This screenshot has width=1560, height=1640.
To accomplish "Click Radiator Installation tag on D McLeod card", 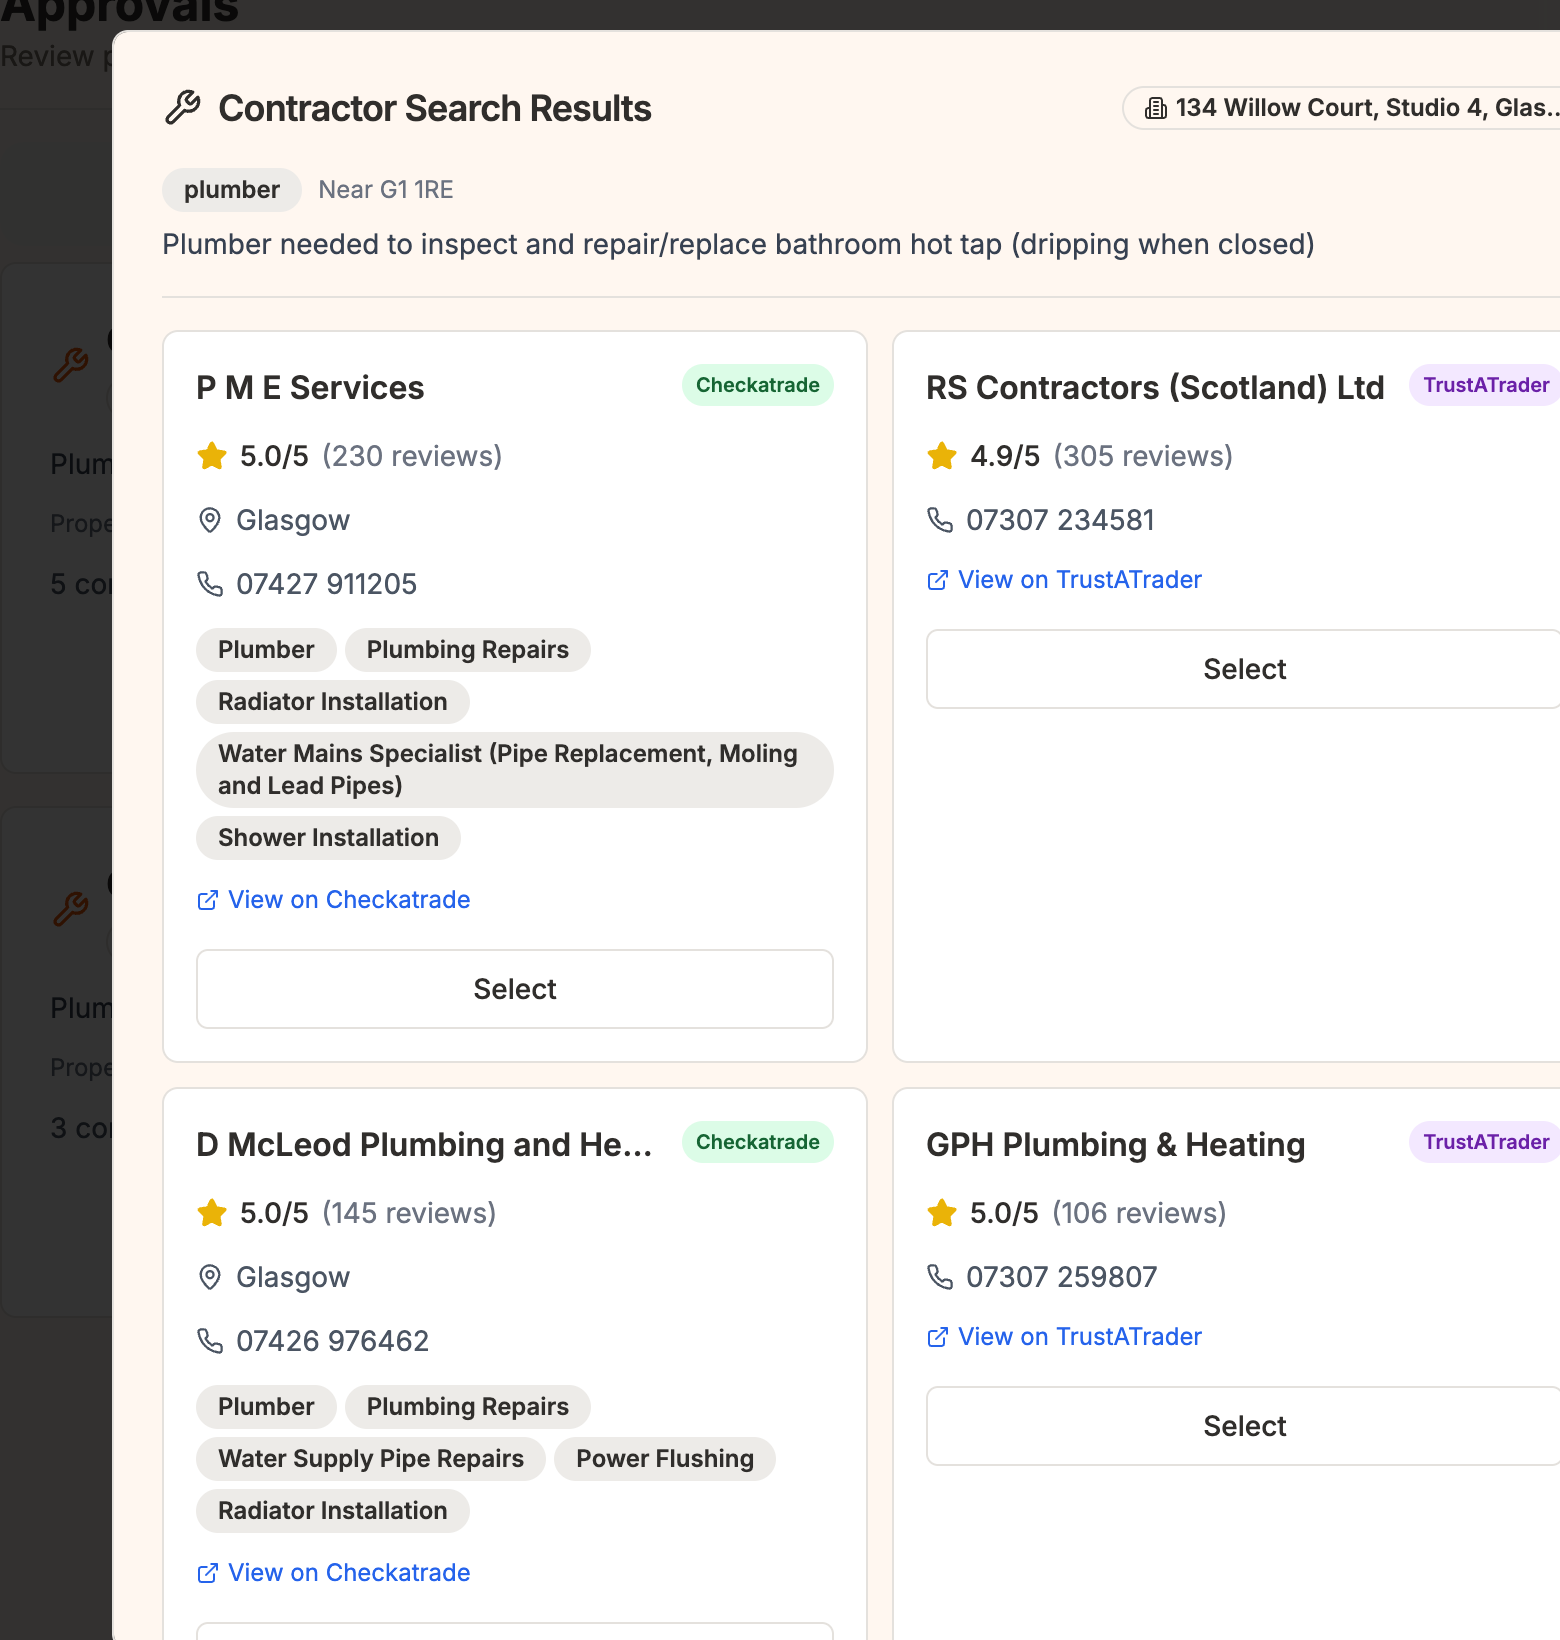I will click(333, 1511).
